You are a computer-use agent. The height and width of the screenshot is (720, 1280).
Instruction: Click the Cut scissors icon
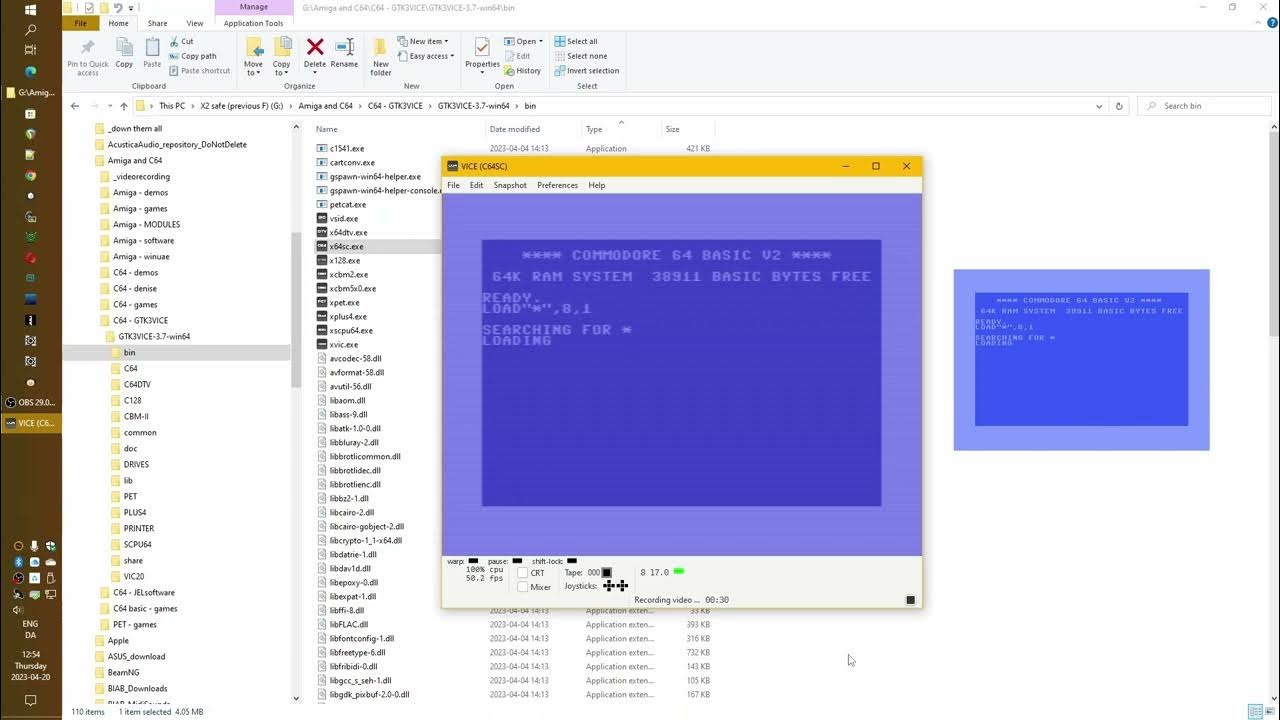(173, 42)
